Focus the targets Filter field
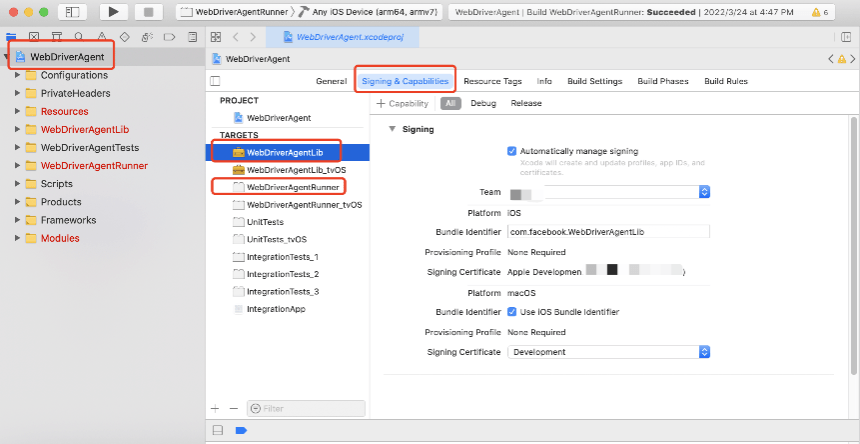The height and width of the screenshot is (444, 860). 306,408
